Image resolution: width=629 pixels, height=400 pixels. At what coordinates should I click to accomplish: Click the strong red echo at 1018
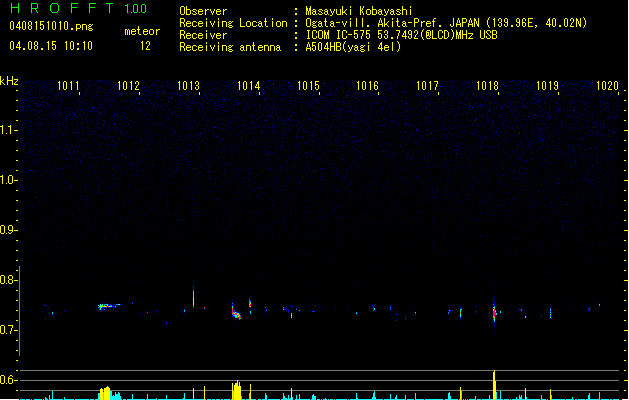point(494,313)
